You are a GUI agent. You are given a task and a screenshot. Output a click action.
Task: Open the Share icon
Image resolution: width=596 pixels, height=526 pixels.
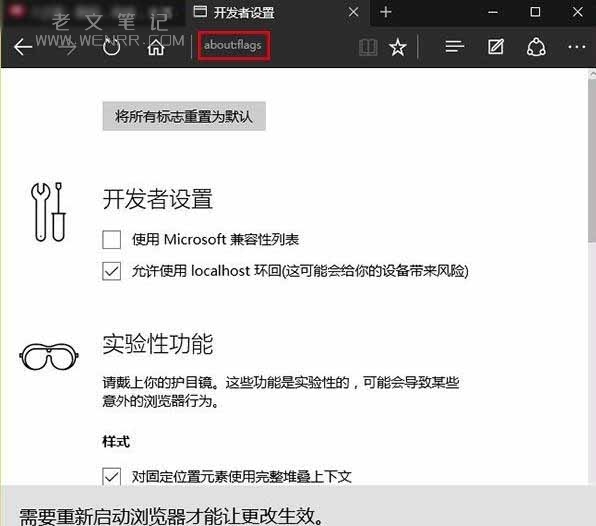(x=536, y=47)
